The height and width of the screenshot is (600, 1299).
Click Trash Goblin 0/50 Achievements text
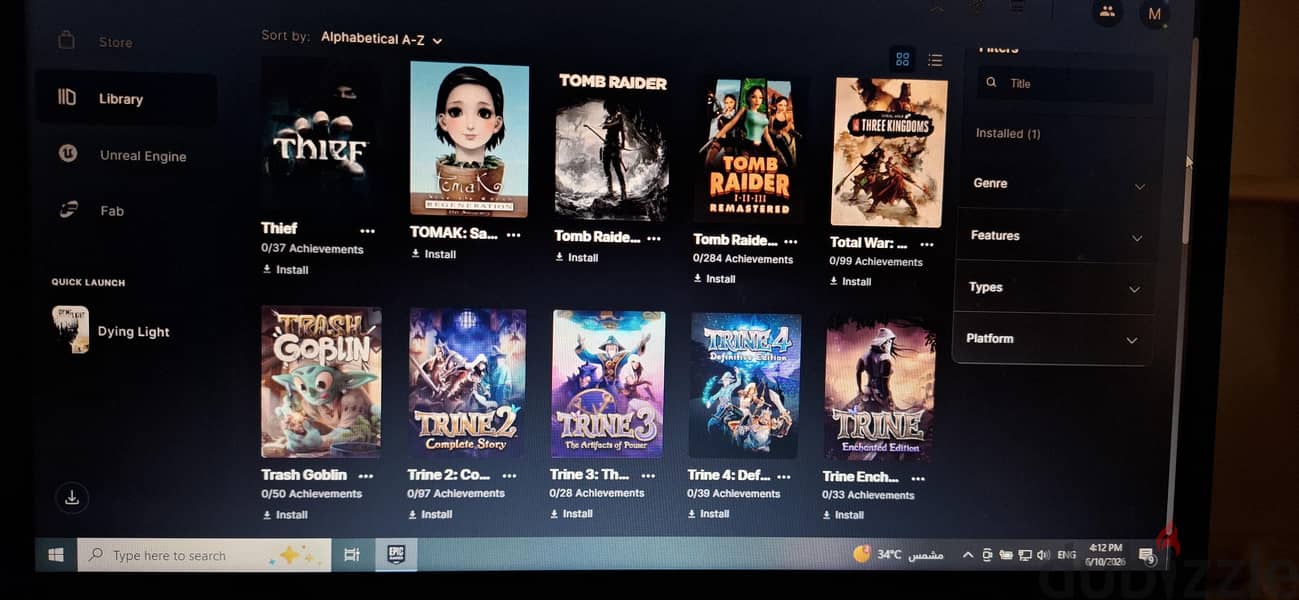[312, 494]
